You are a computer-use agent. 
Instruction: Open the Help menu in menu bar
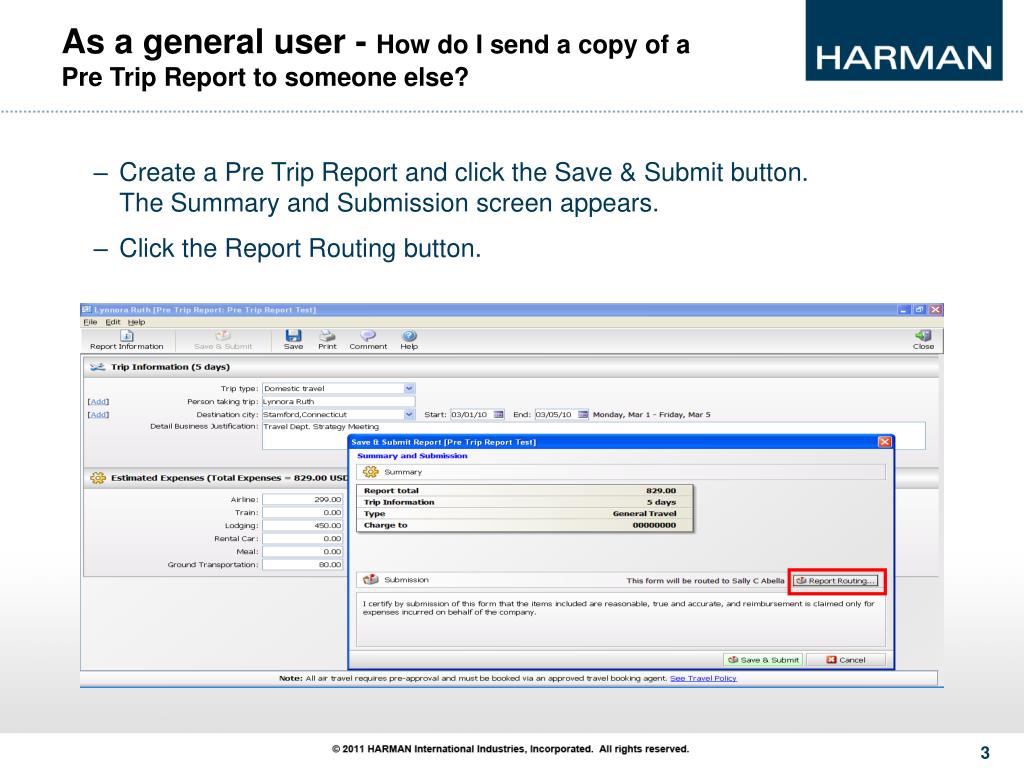click(136, 322)
